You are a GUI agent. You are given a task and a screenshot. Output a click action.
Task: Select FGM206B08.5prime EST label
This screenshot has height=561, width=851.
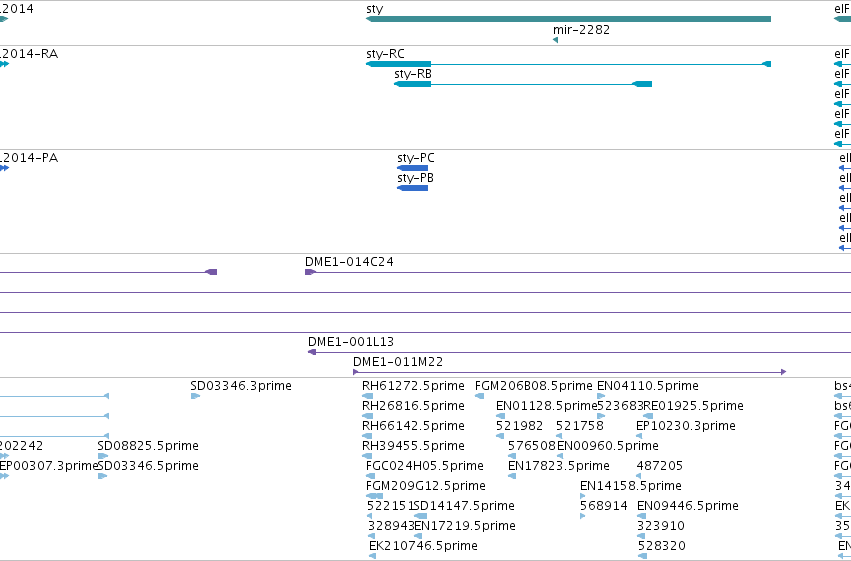[534, 386]
